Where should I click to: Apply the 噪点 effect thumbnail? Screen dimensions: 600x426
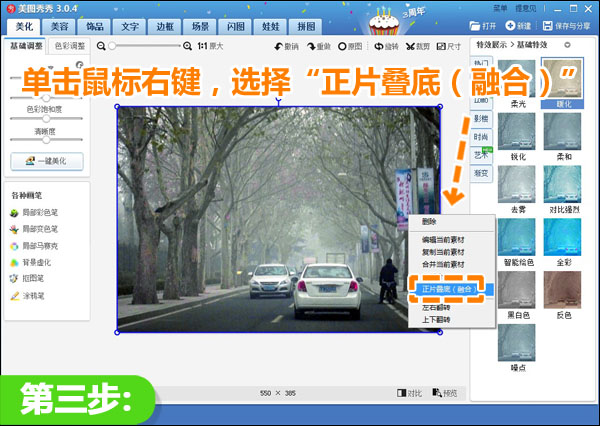point(517,343)
